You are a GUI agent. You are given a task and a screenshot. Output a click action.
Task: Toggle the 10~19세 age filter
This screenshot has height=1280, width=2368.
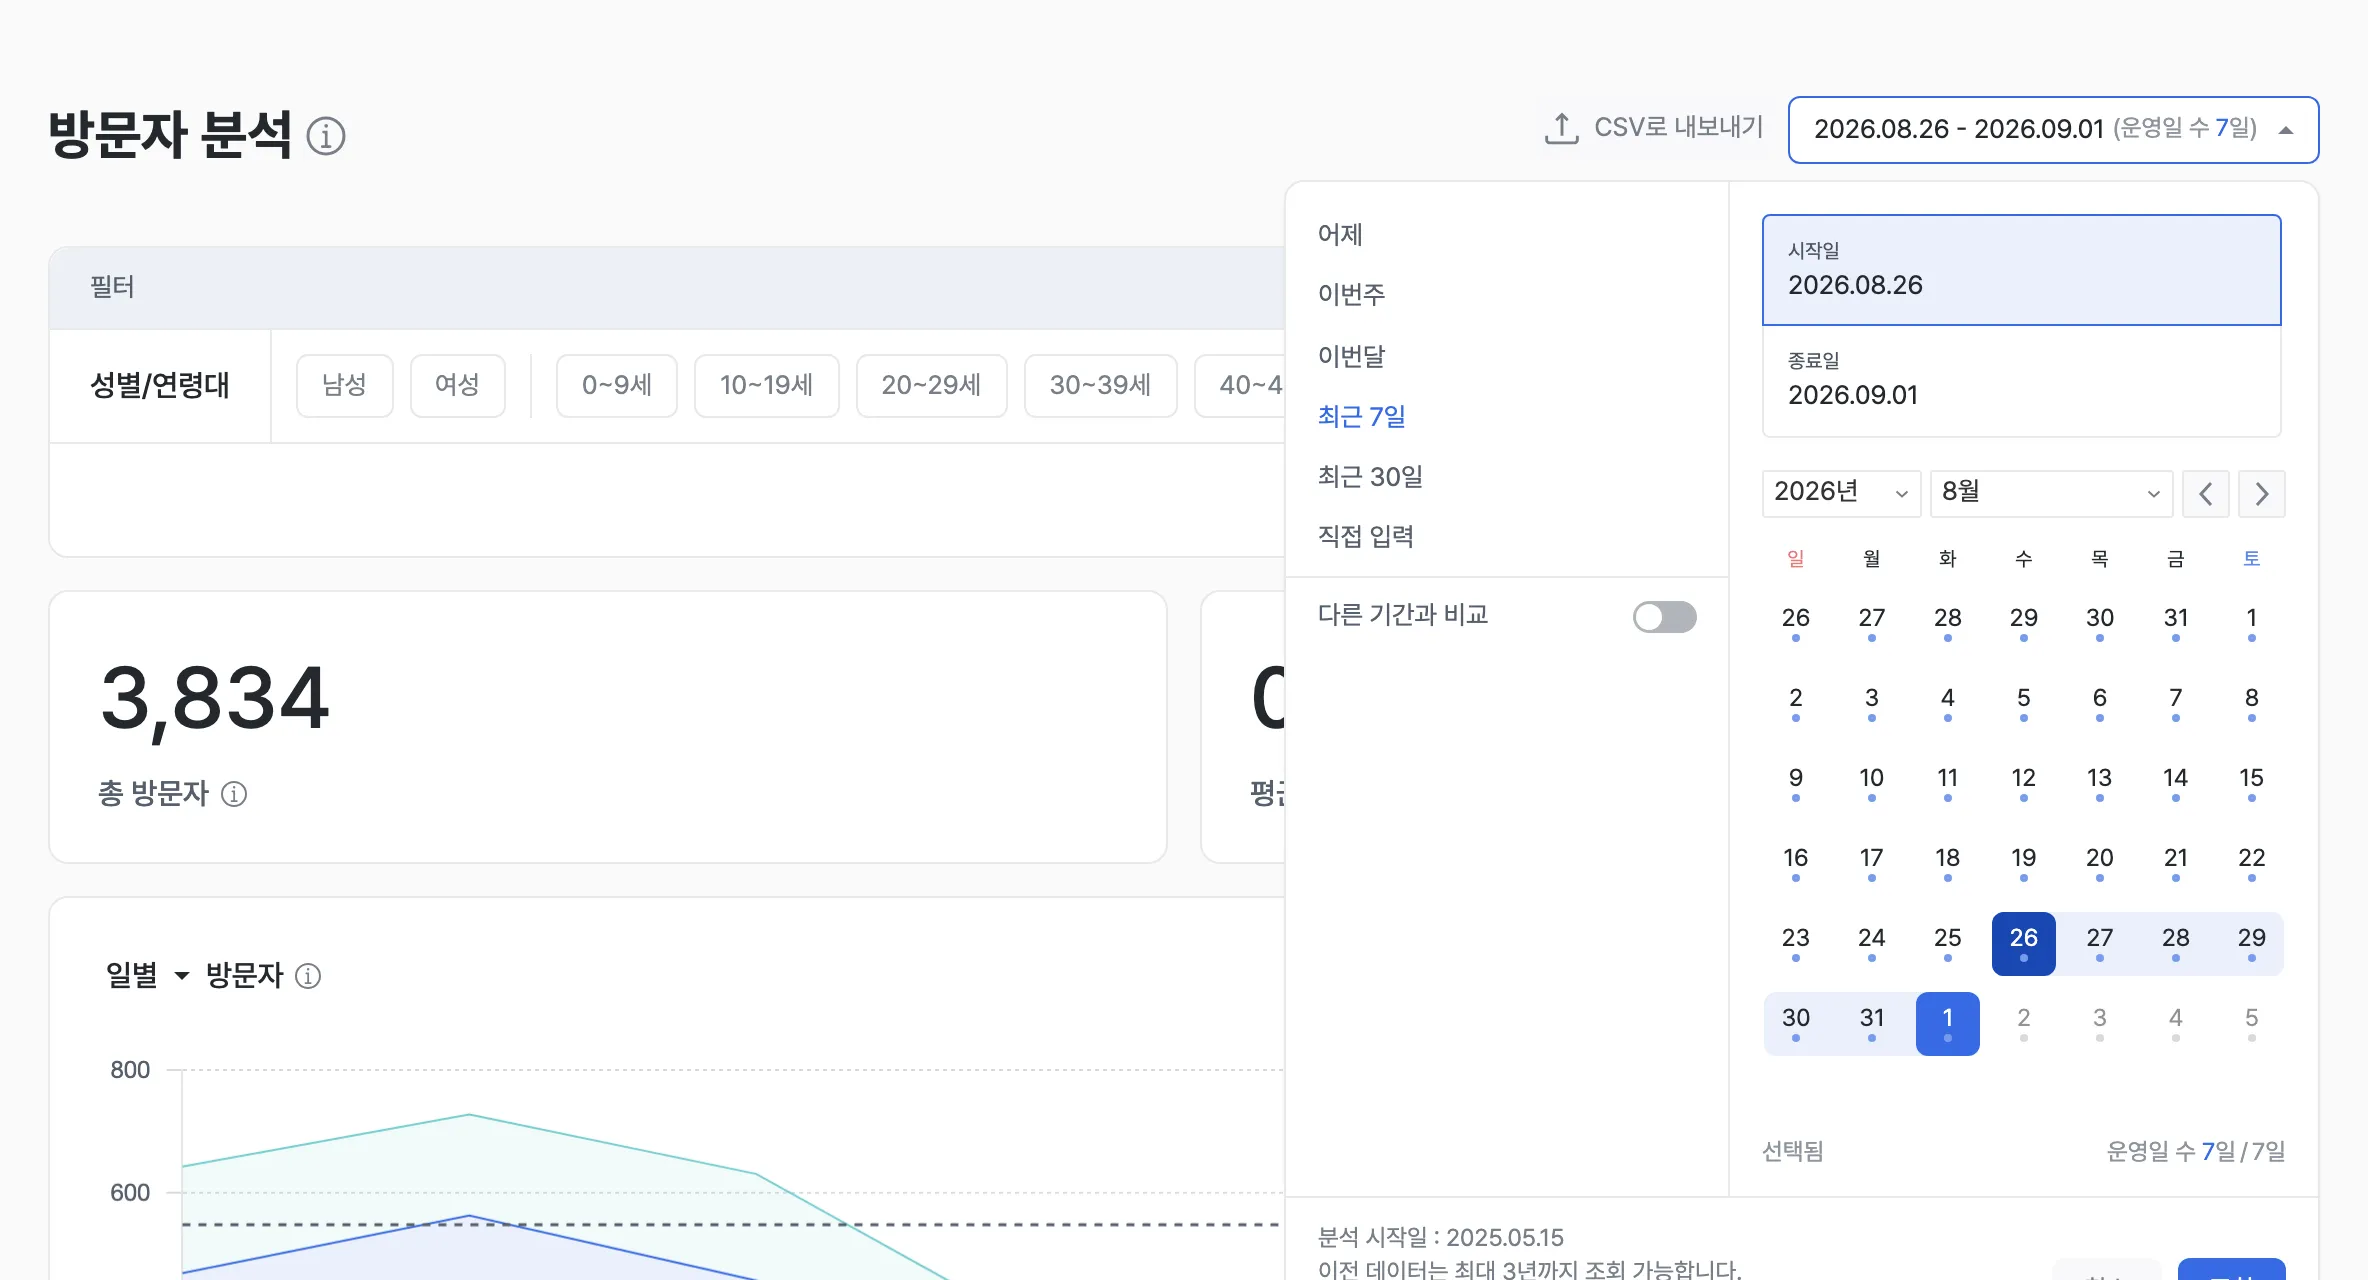click(x=767, y=385)
